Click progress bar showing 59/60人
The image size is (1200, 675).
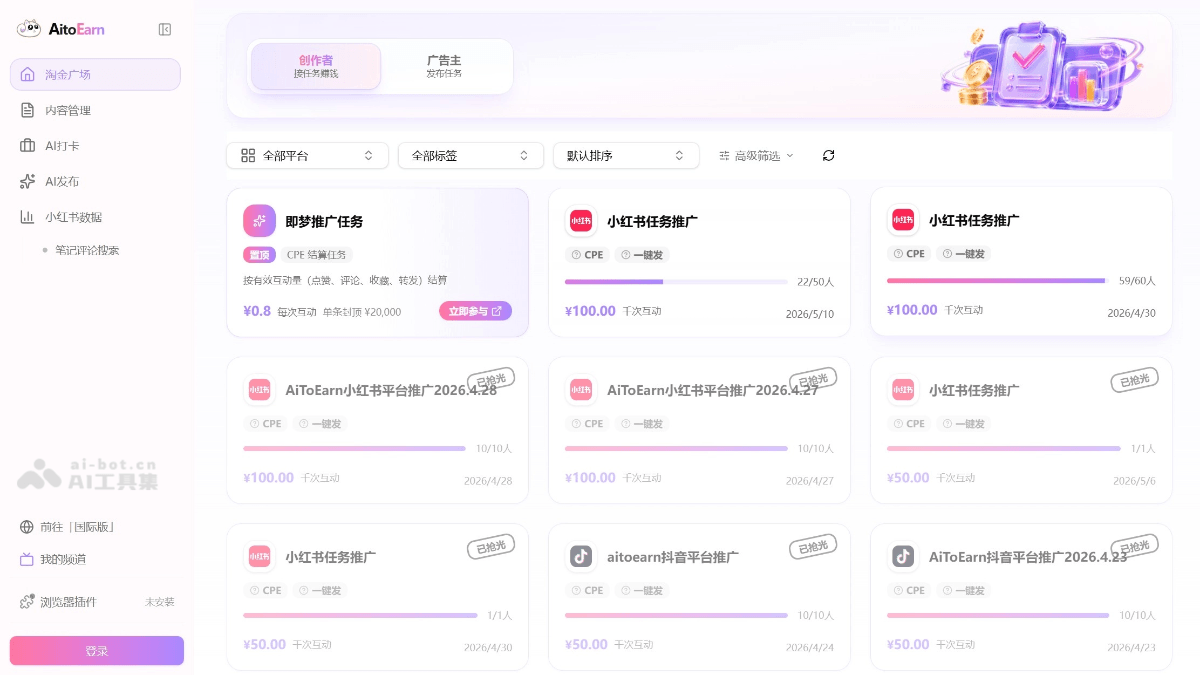click(x=998, y=281)
